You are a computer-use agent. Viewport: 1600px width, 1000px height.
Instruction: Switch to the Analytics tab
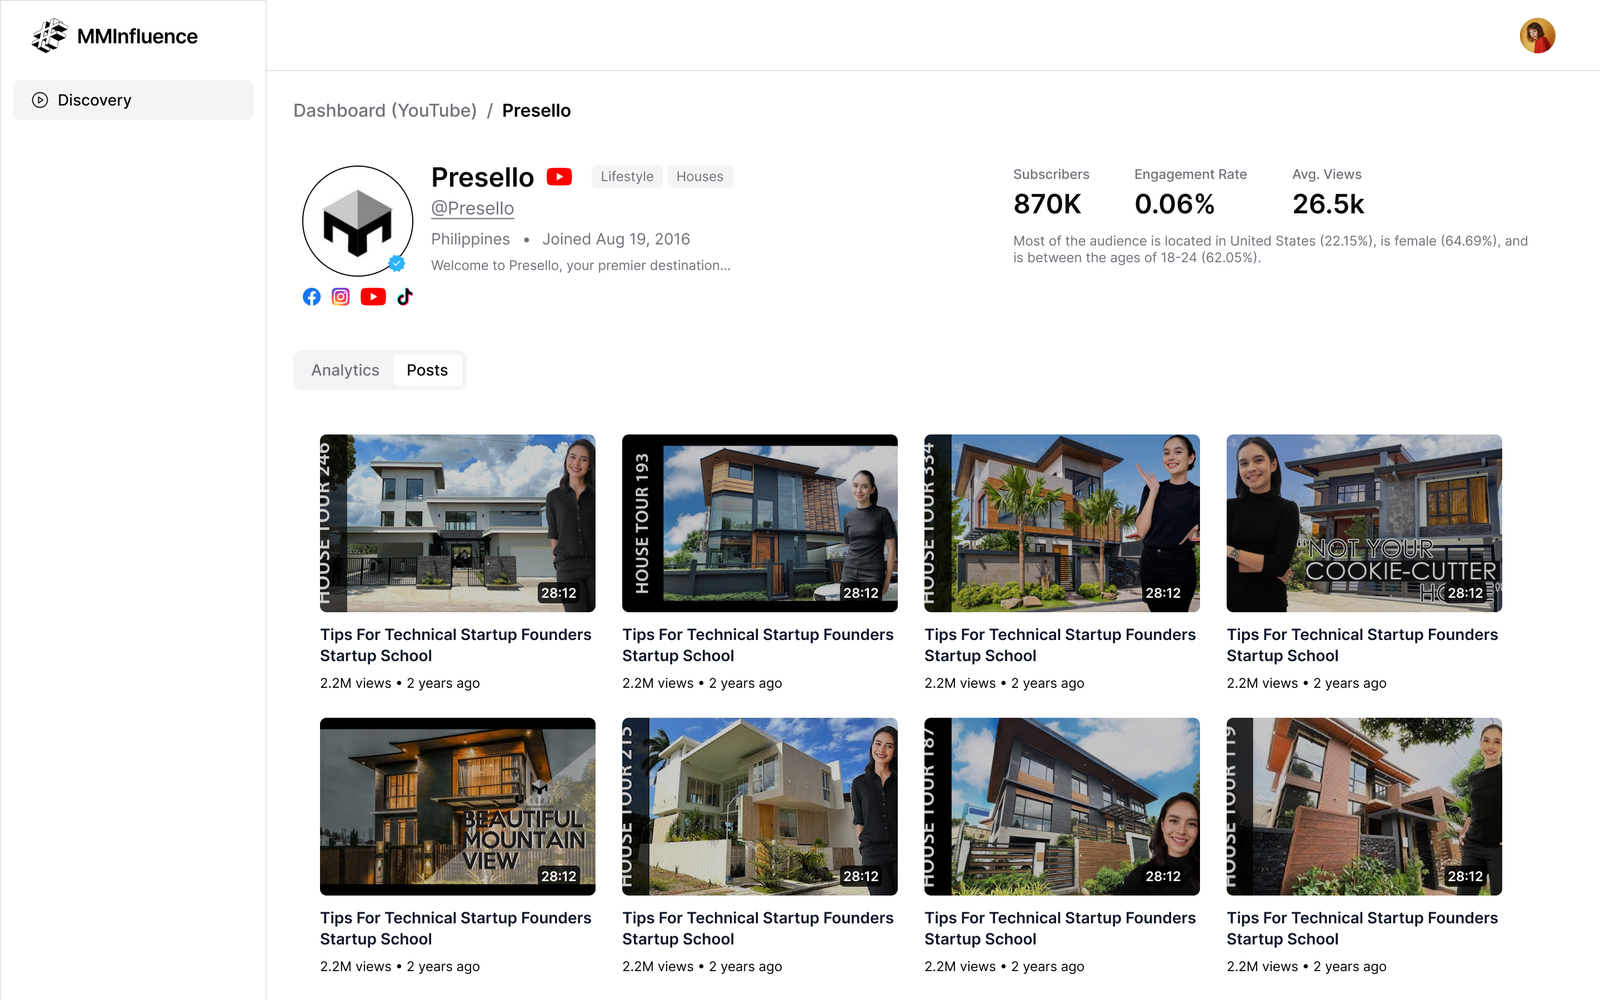(345, 370)
